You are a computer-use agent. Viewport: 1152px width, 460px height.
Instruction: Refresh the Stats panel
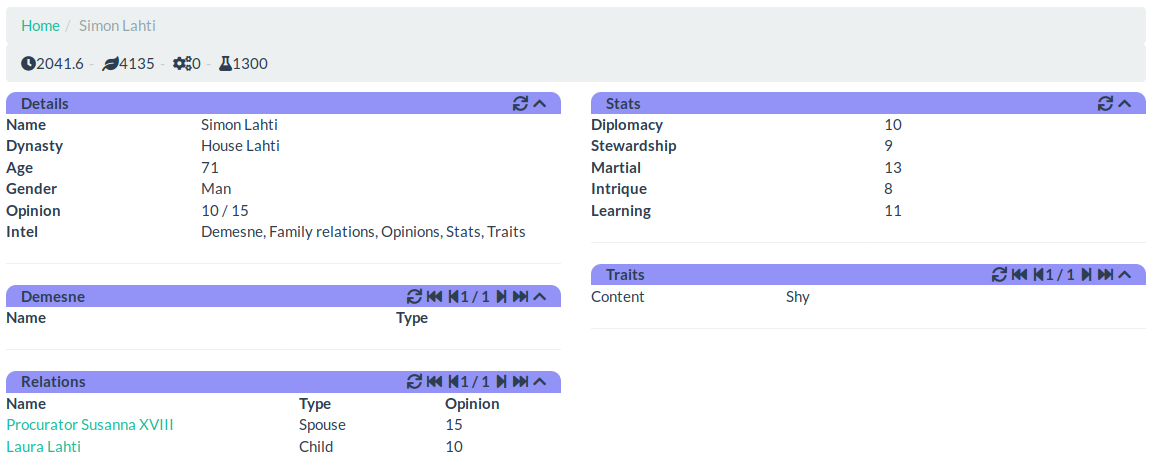[1105, 104]
